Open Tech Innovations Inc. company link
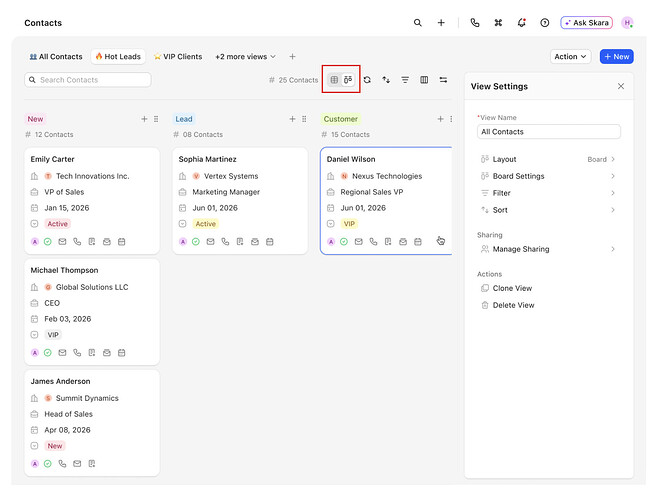Image resolution: width=653 pixels, height=500 pixels. coord(92,176)
